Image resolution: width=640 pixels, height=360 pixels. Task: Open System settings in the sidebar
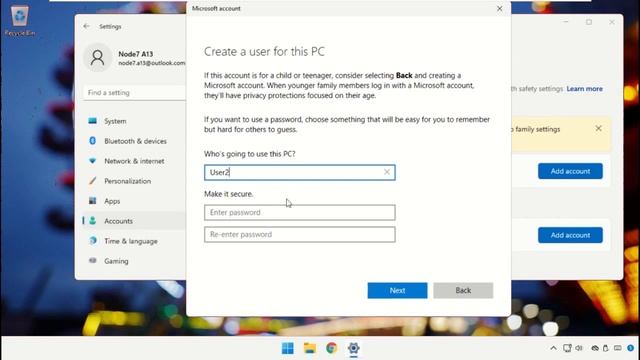(x=115, y=121)
